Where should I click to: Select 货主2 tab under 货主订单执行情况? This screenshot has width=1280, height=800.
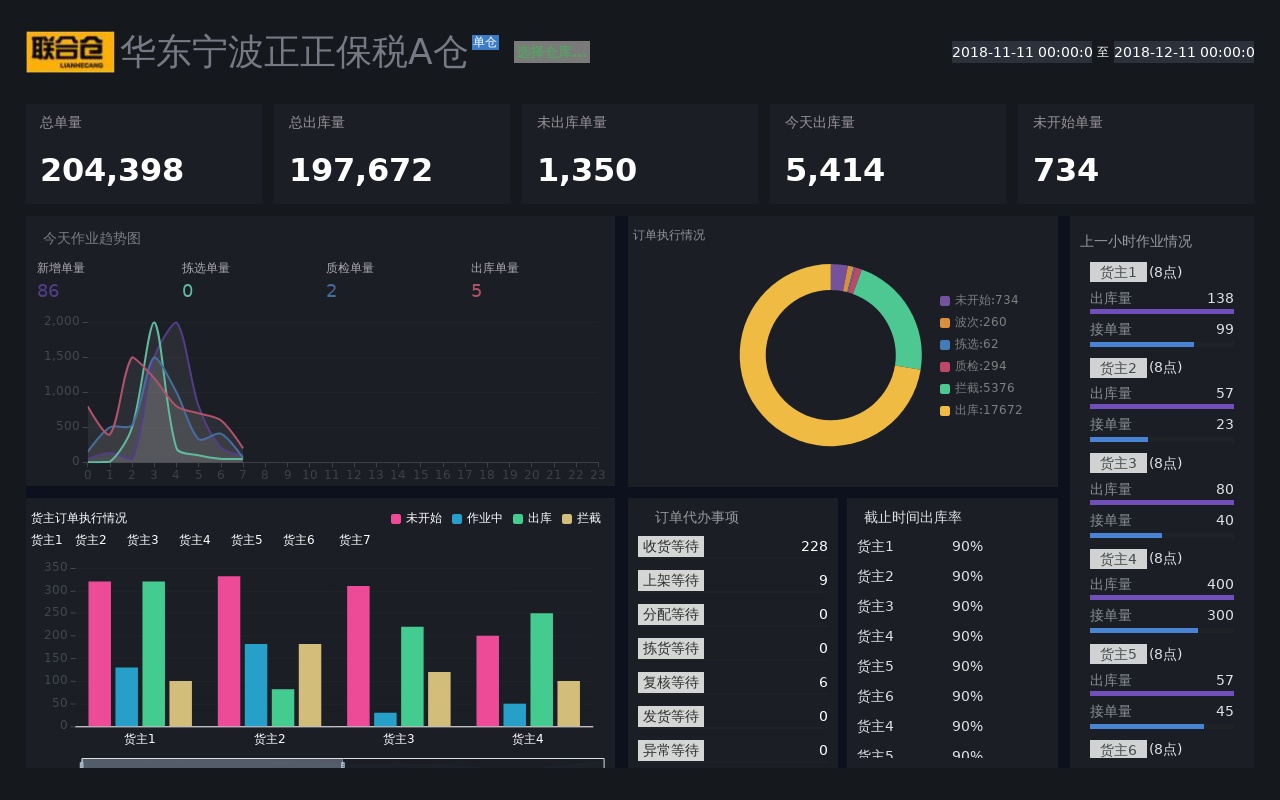click(91, 540)
